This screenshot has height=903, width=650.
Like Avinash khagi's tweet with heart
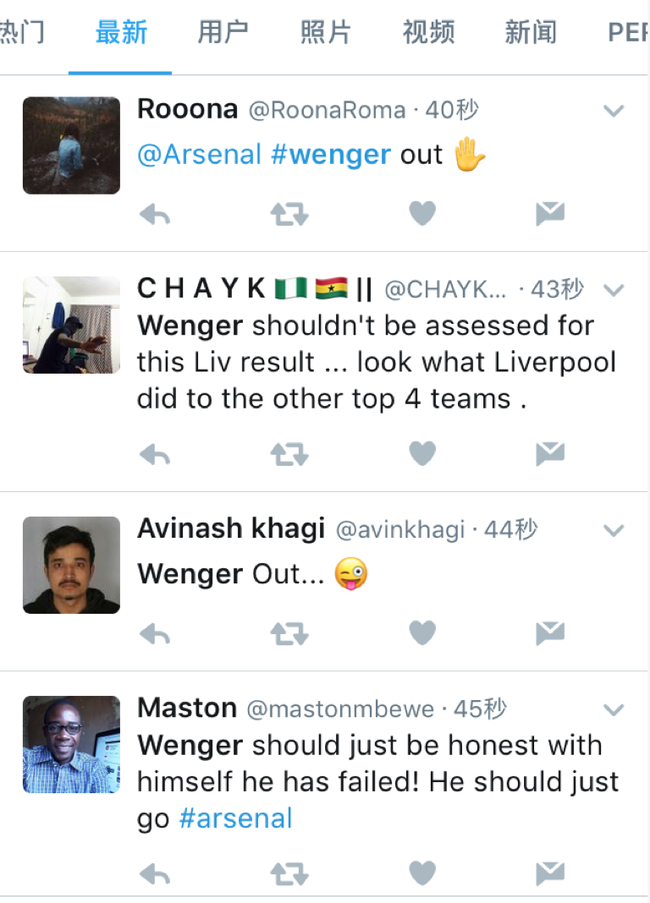coord(423,633)
